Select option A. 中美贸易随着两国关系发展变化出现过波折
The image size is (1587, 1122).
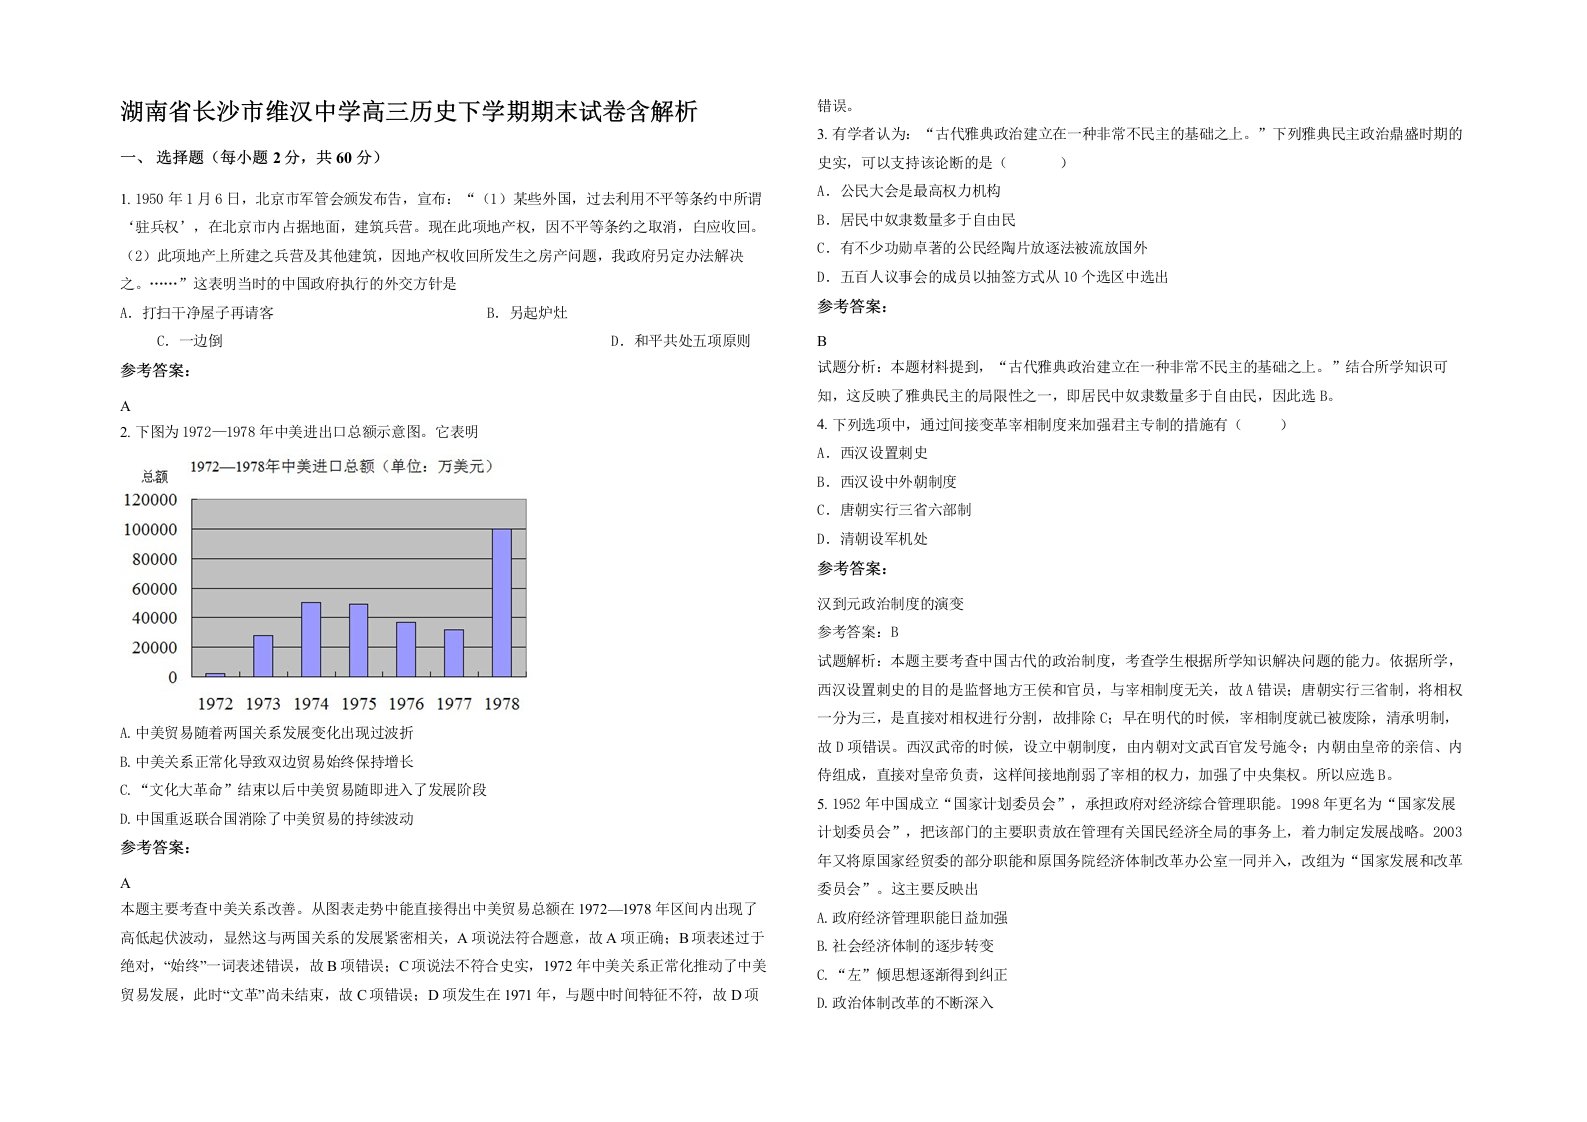(266, 733)
